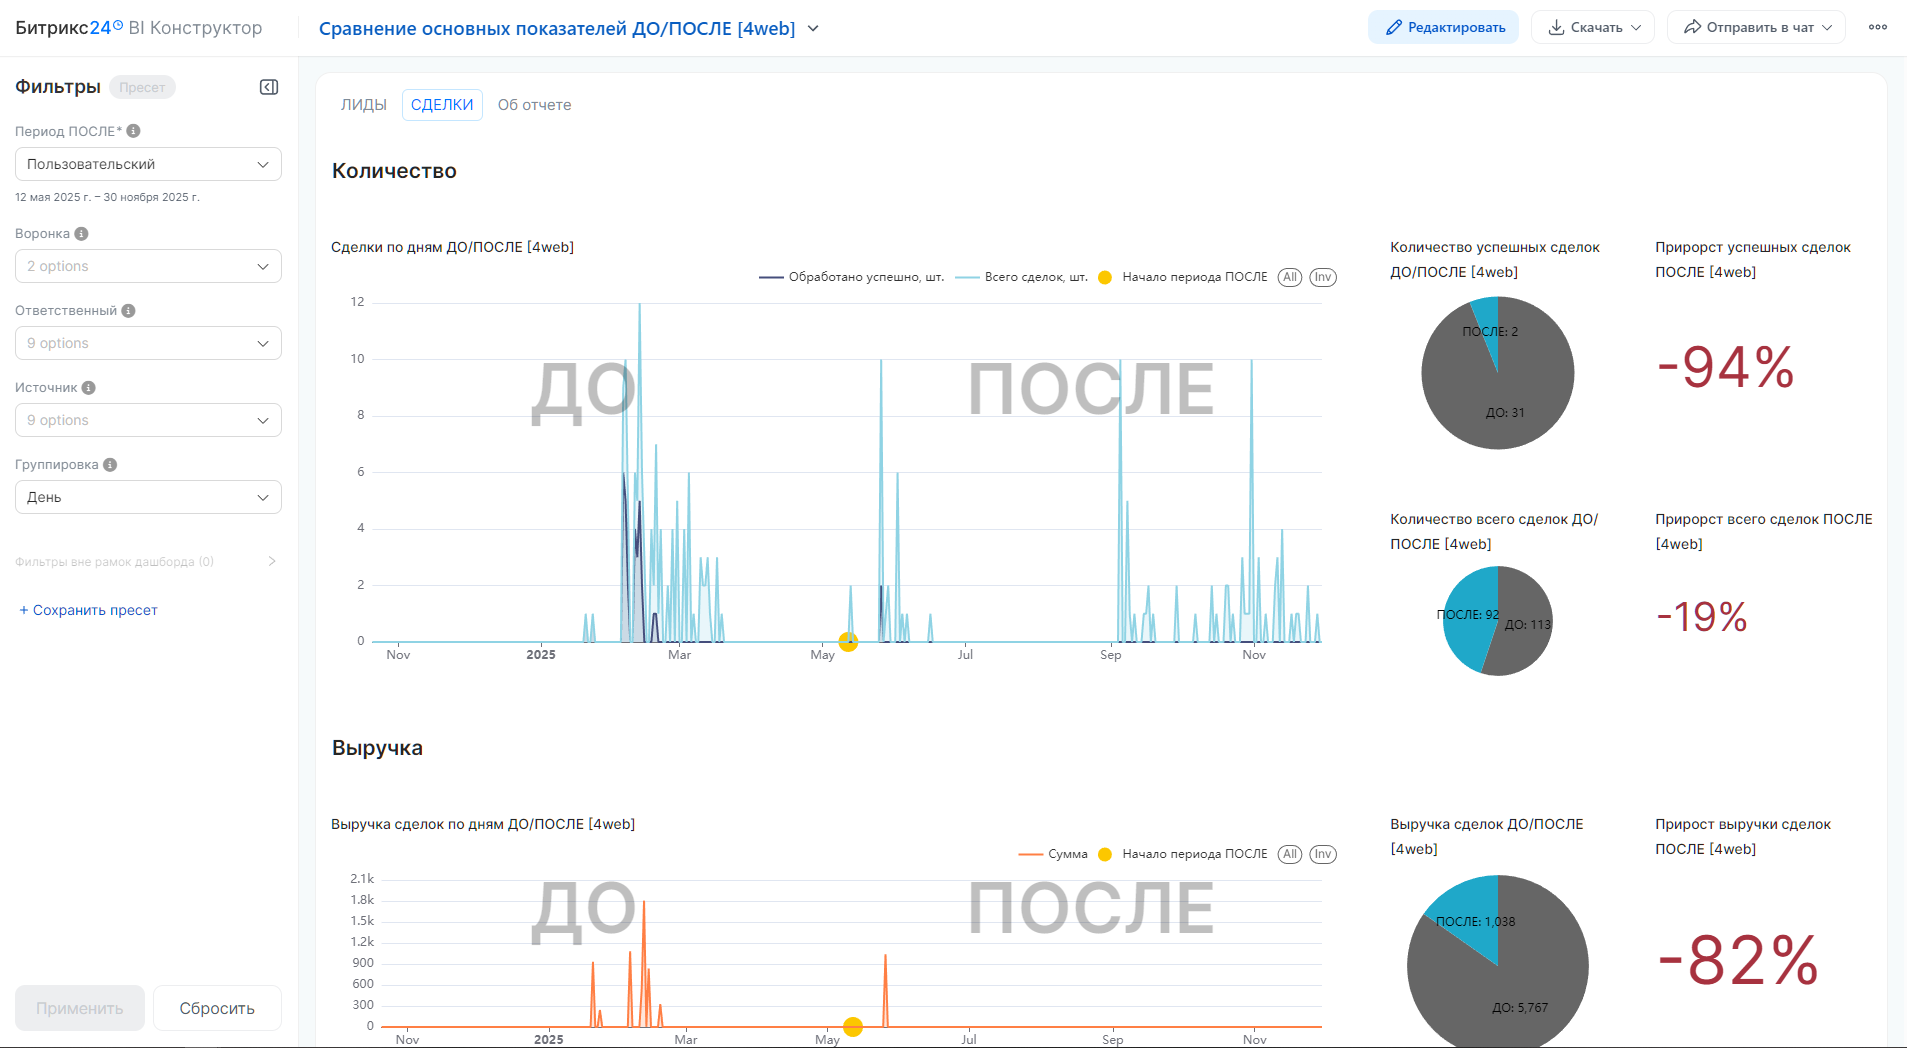Open the 'Об отчете' tab
The width and height of the screenshot is (1907, 1048).
click(x=534, y=105)
